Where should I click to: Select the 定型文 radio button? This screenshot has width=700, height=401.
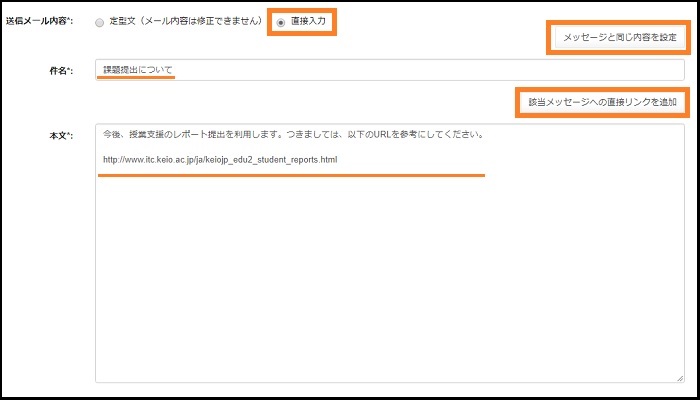[99, 22]
